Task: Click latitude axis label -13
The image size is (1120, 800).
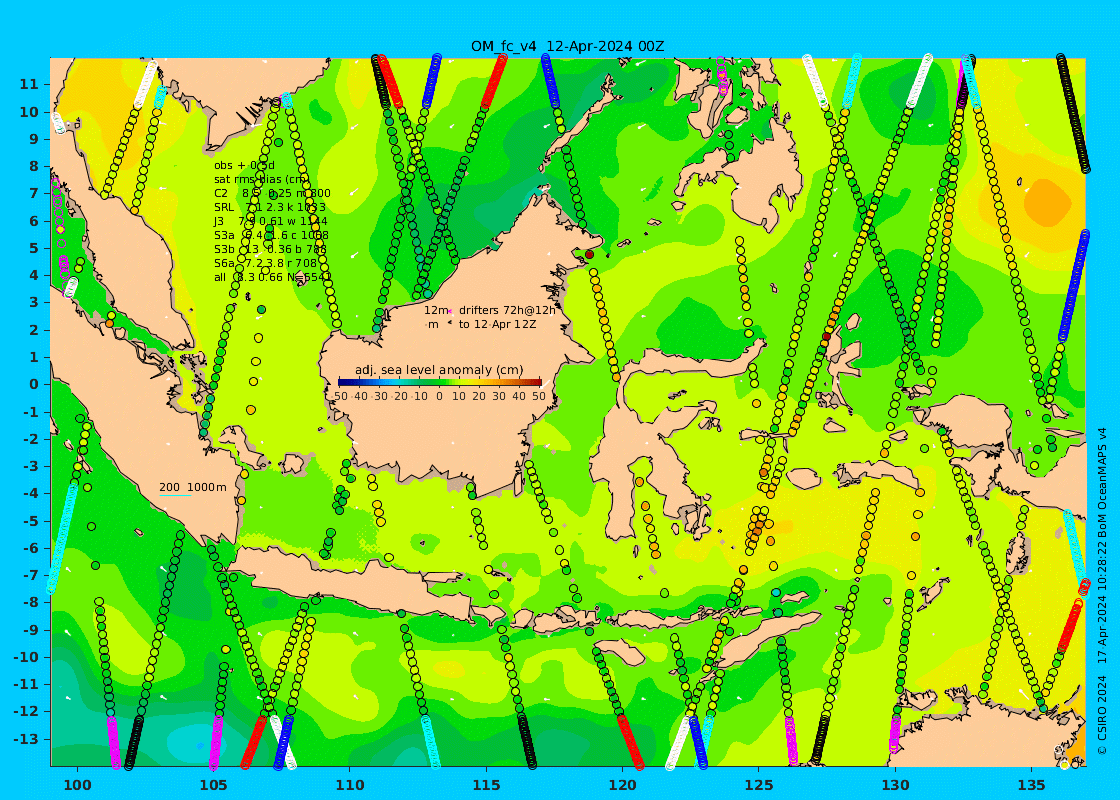Action: 27,739
